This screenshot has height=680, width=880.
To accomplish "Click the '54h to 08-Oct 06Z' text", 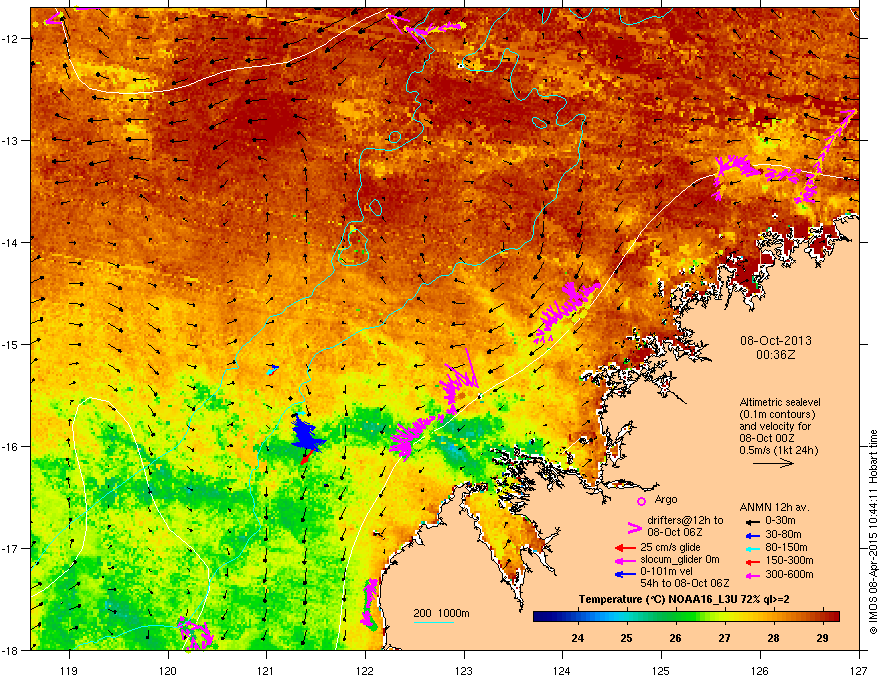I will [x=685, y=583].
